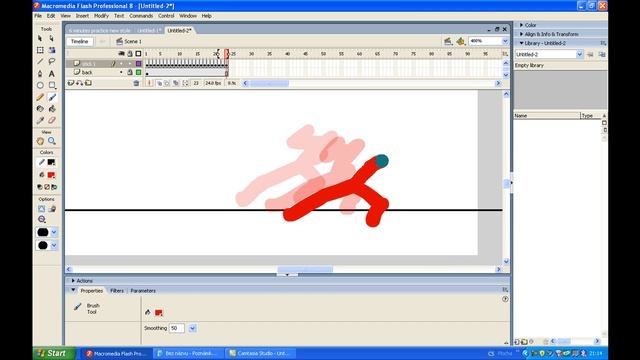The image size is (640, 360).
Task: Click the Edit Symbols icon
Action: [460, 41]
